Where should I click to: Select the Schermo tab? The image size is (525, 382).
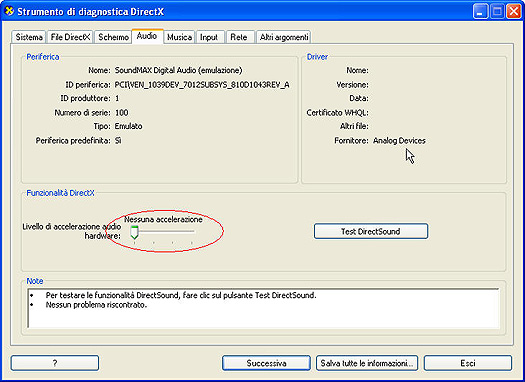(x=113, y=37)
